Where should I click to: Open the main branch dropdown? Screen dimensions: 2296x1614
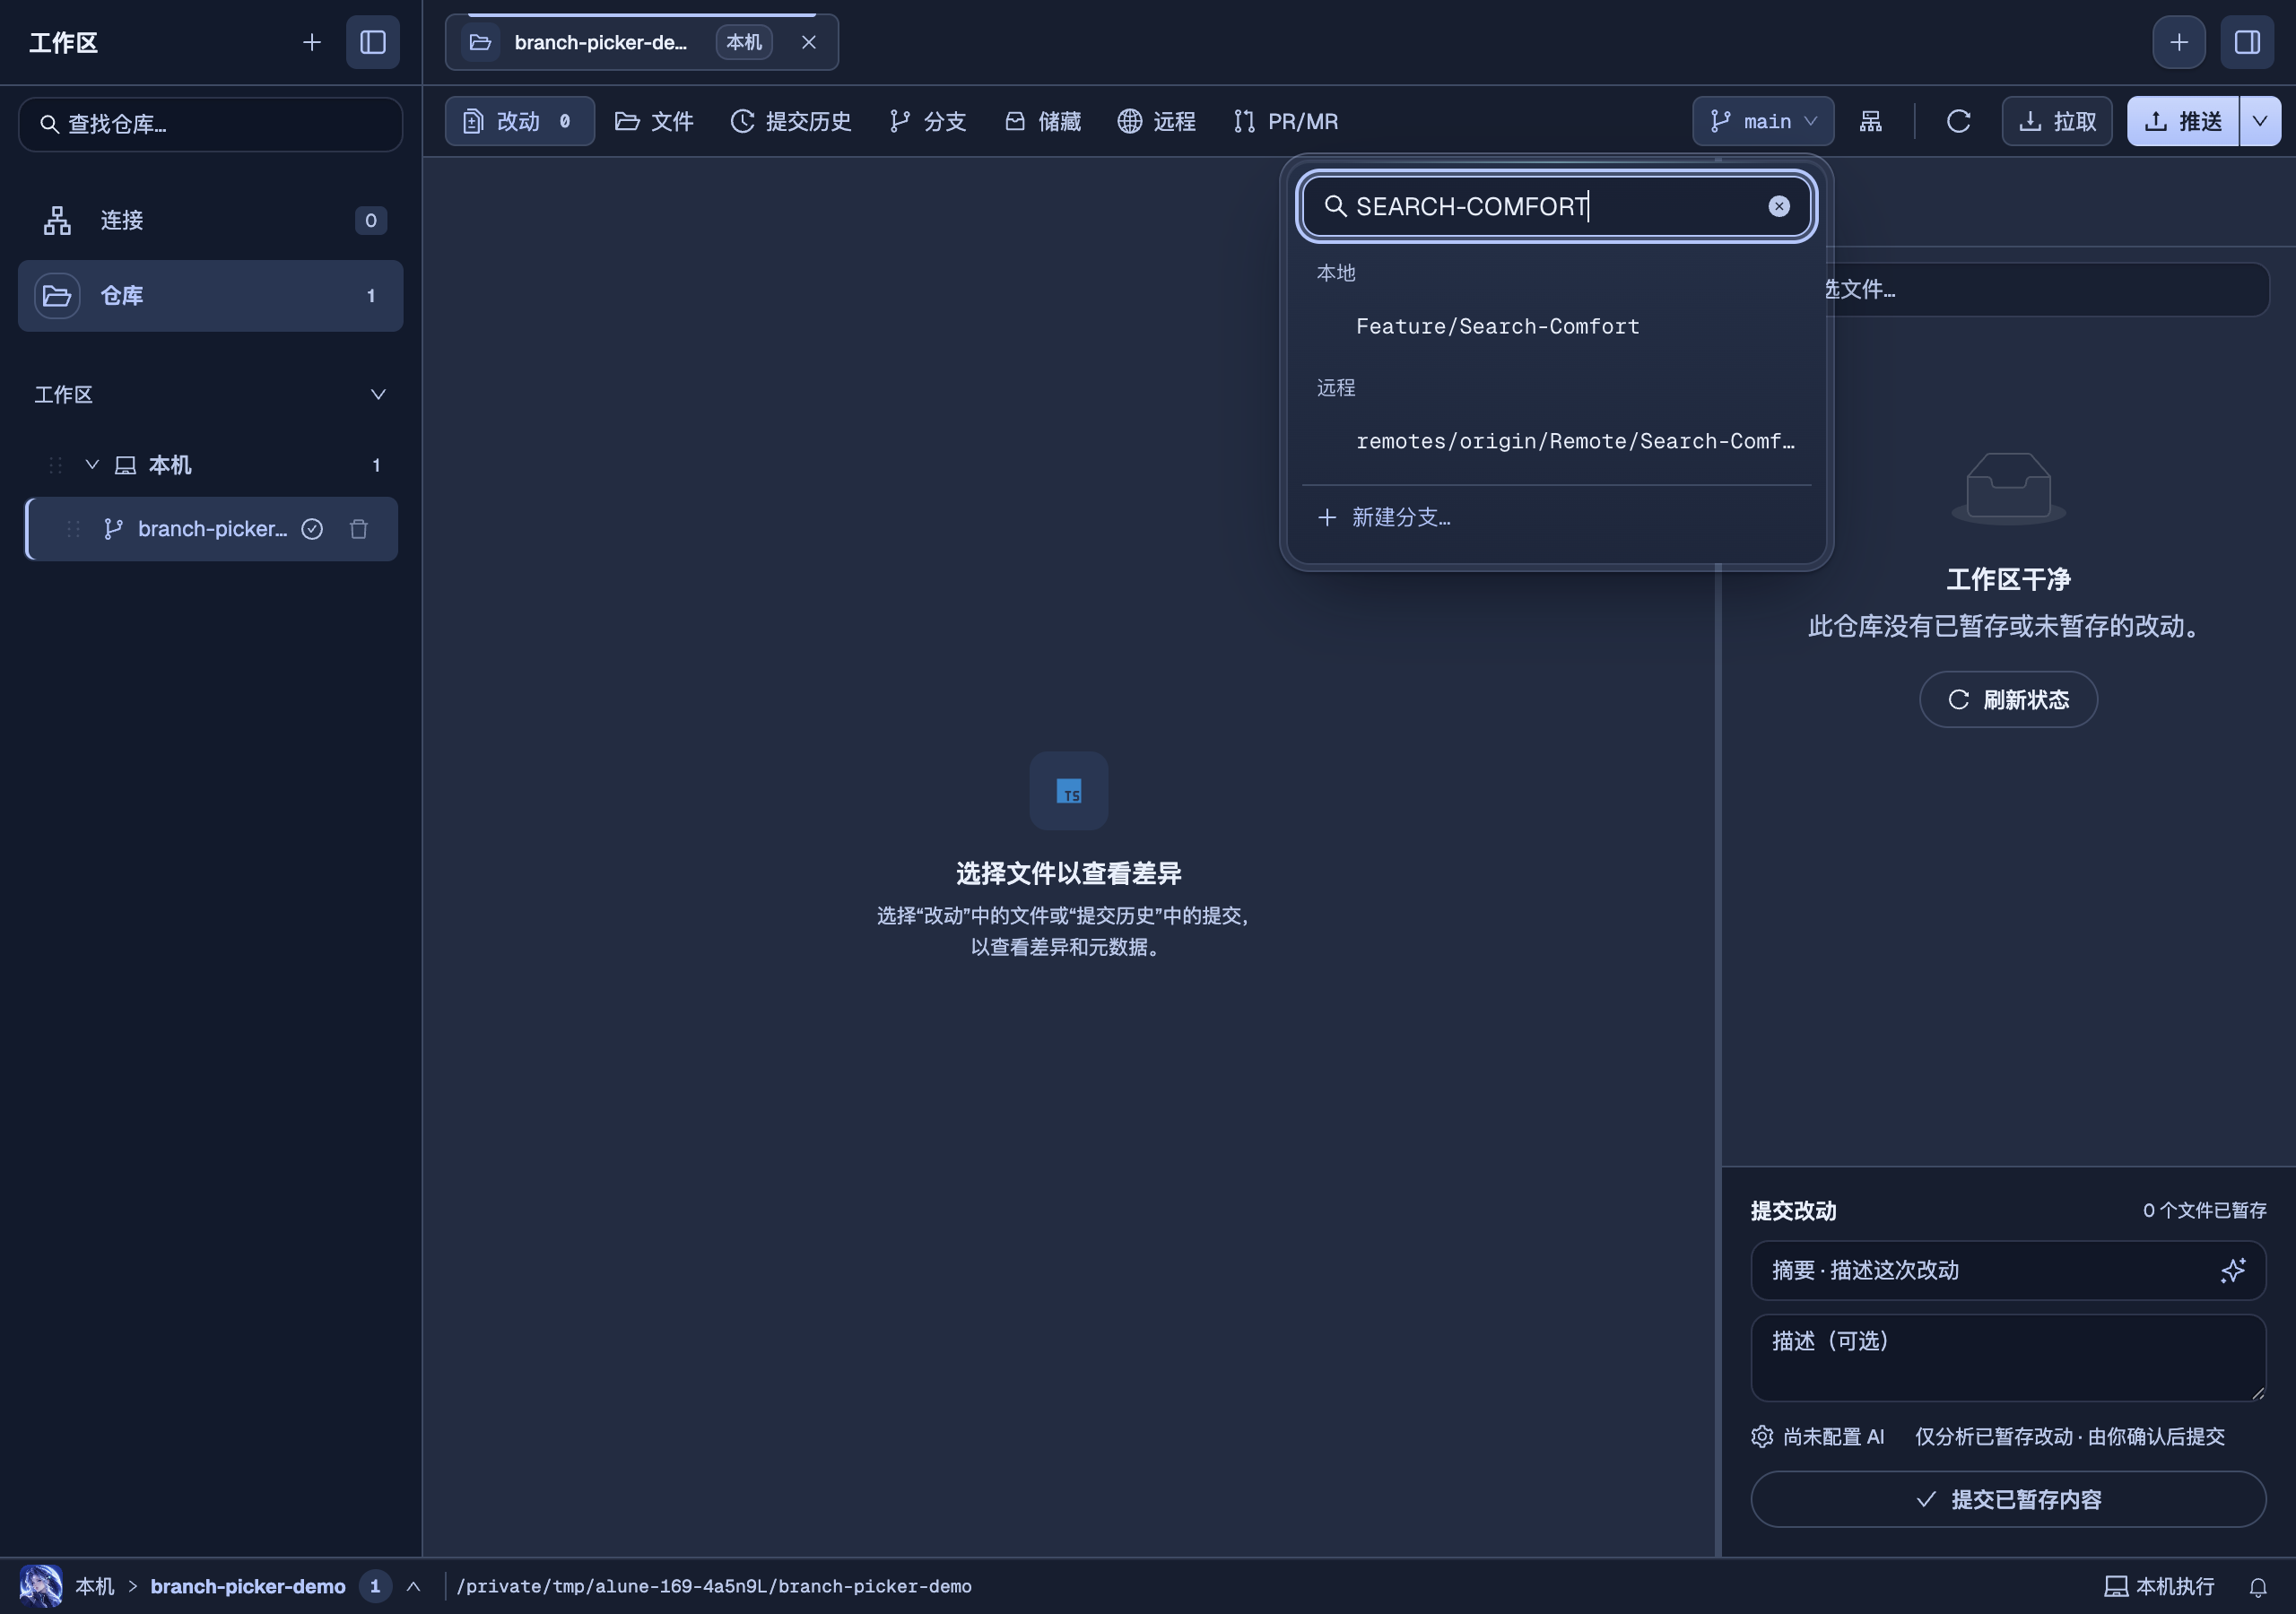[x=1763, y=121]
